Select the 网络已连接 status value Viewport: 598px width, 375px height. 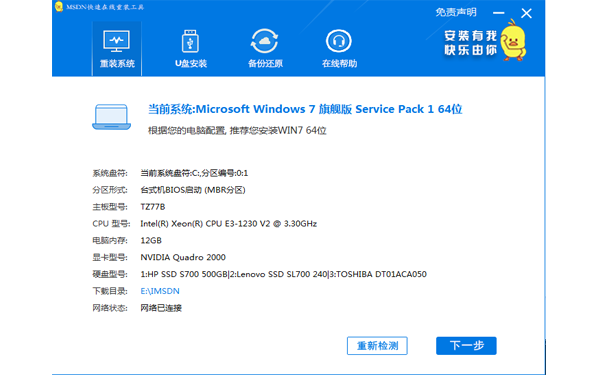(x=161, y=308)
